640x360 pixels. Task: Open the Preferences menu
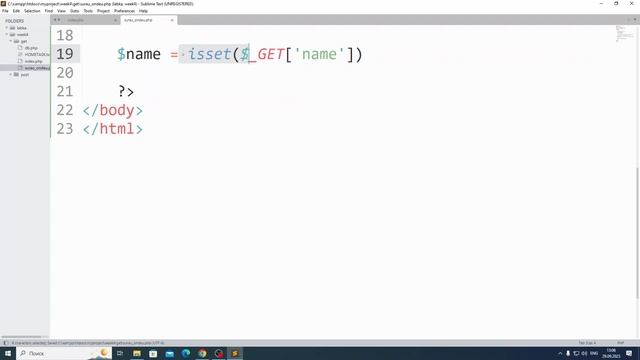tap(124, 11)
